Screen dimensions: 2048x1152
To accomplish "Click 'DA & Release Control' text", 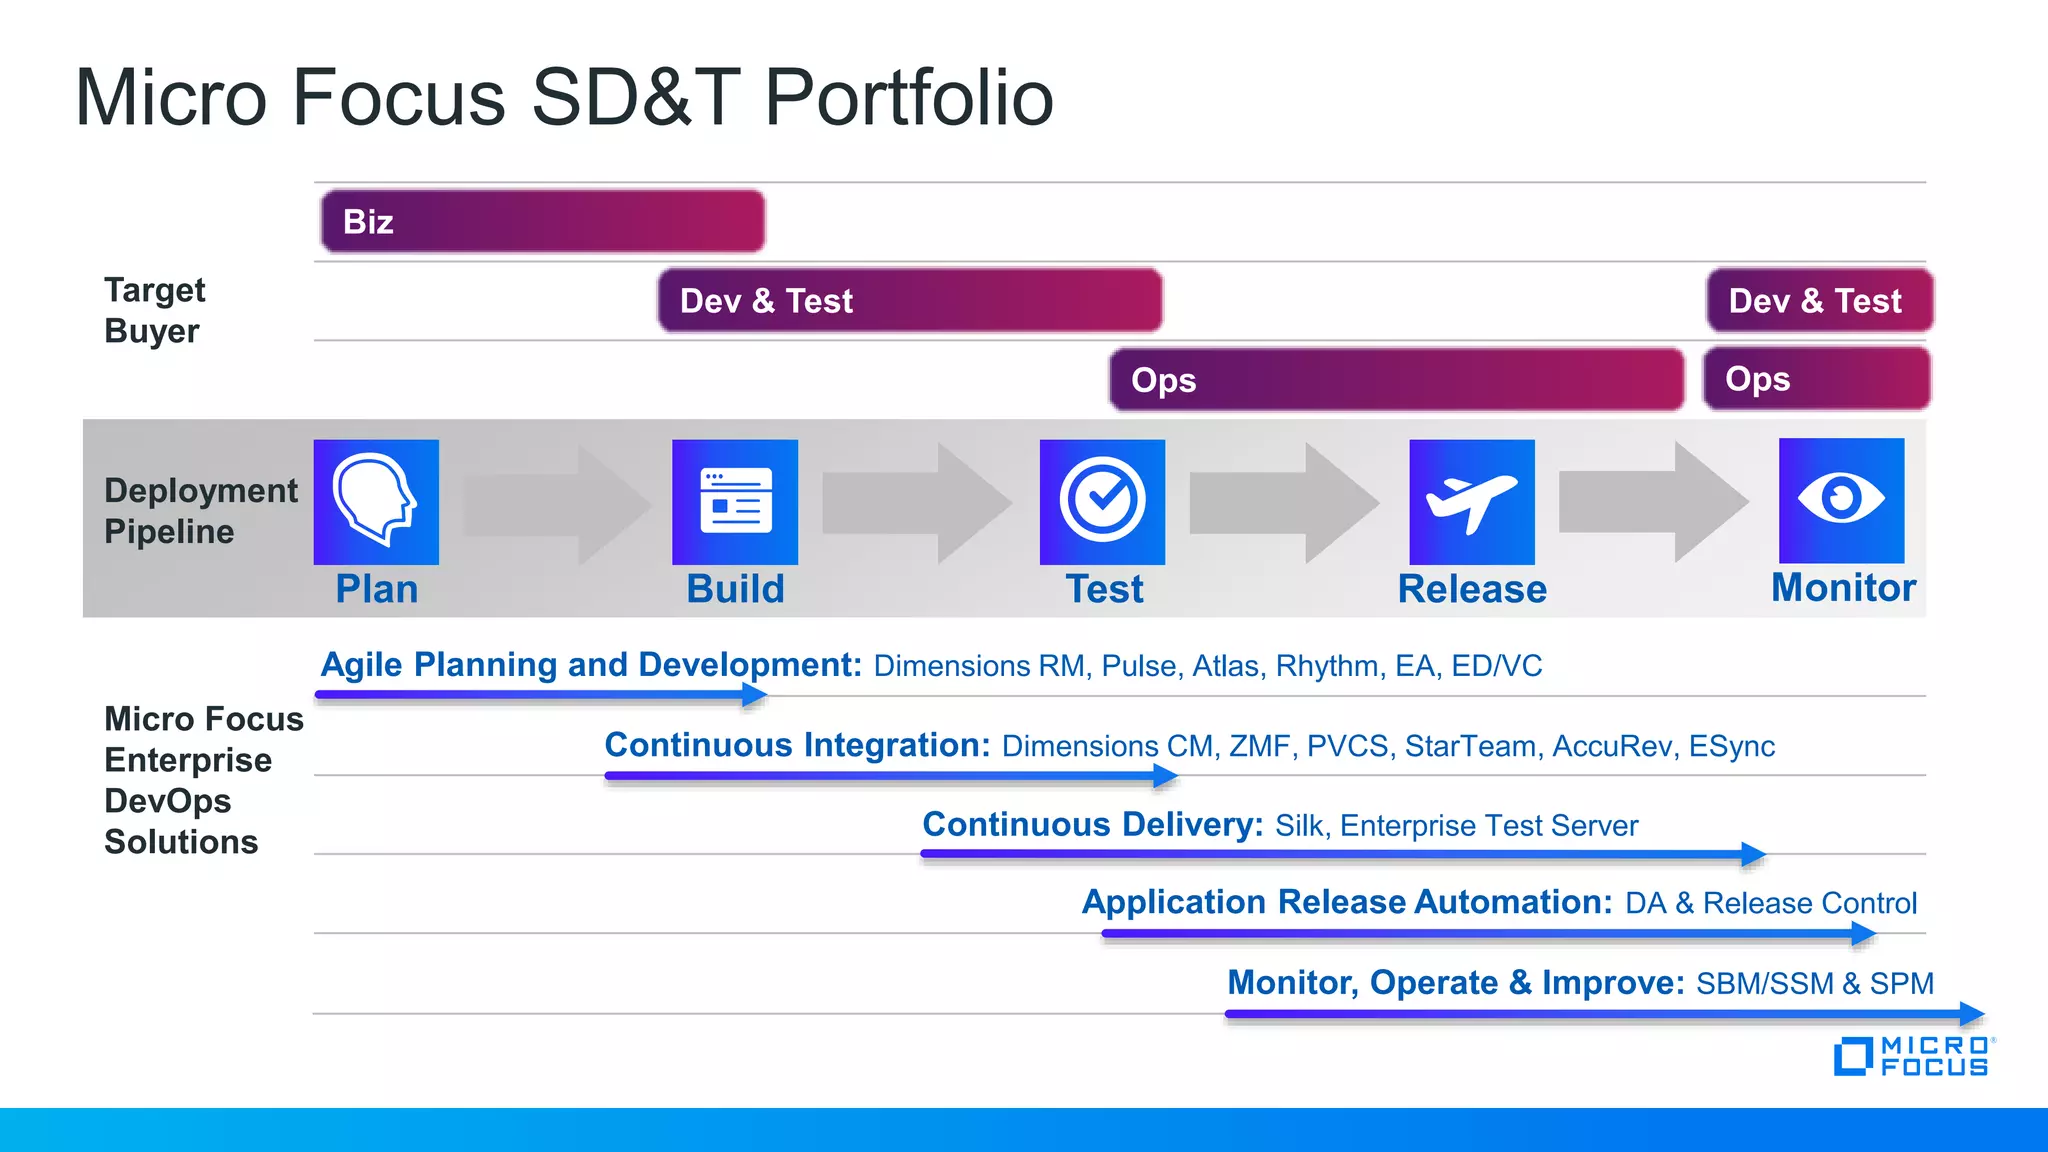I will click(1771, 903).
